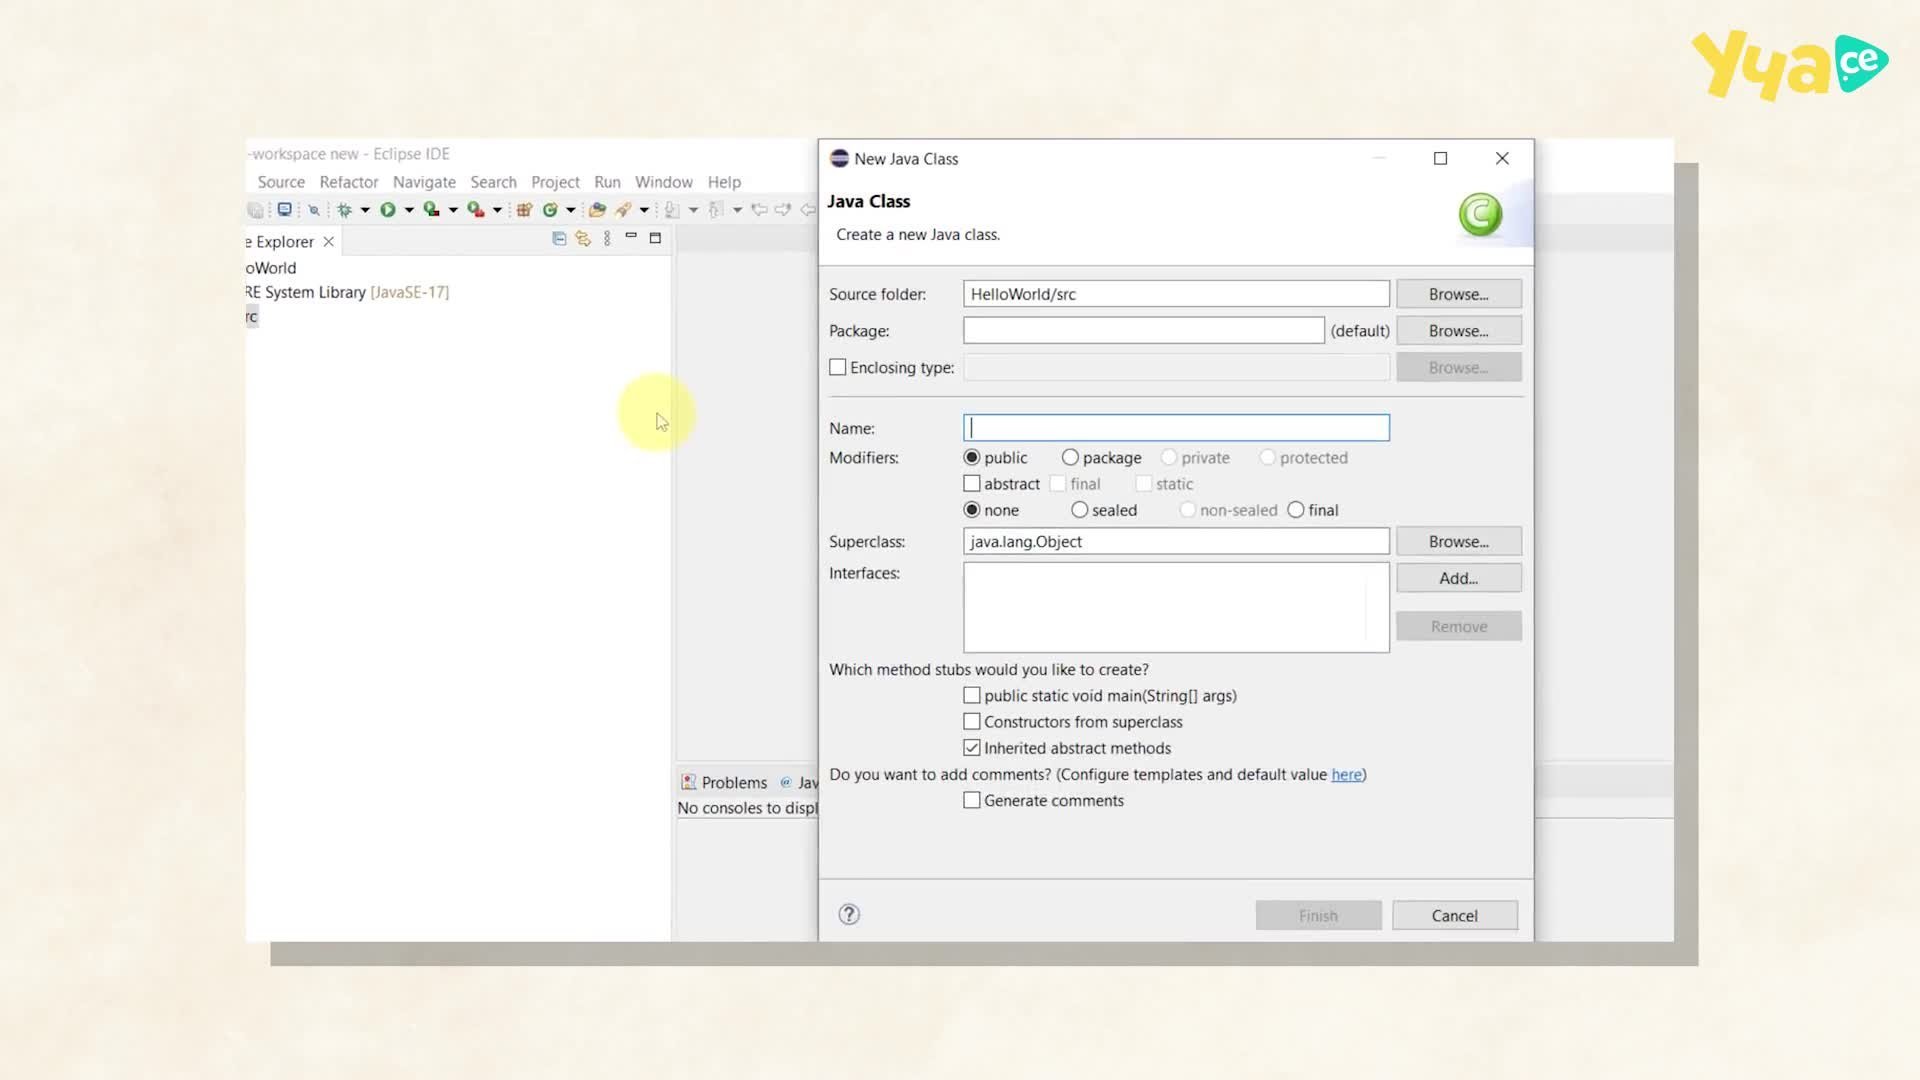1920x1080 pixels.
Task: Jump to Next Annotation in toolbar
Action: [672, 209]
